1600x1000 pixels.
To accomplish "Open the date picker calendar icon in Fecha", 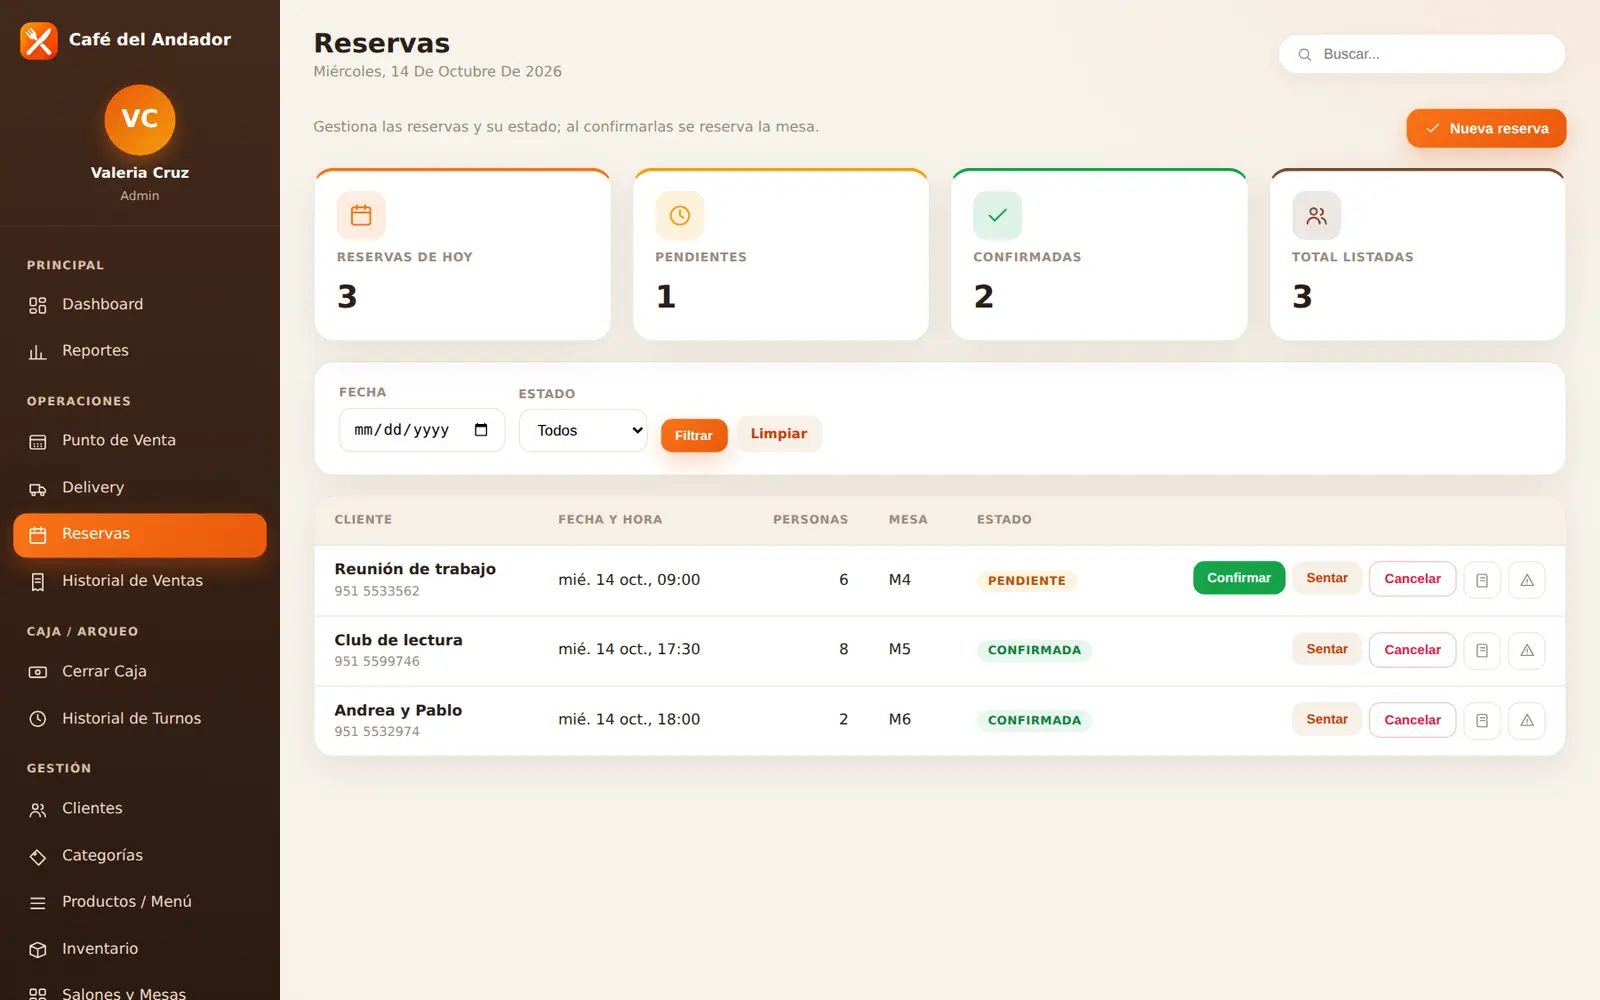I will 481,430.
